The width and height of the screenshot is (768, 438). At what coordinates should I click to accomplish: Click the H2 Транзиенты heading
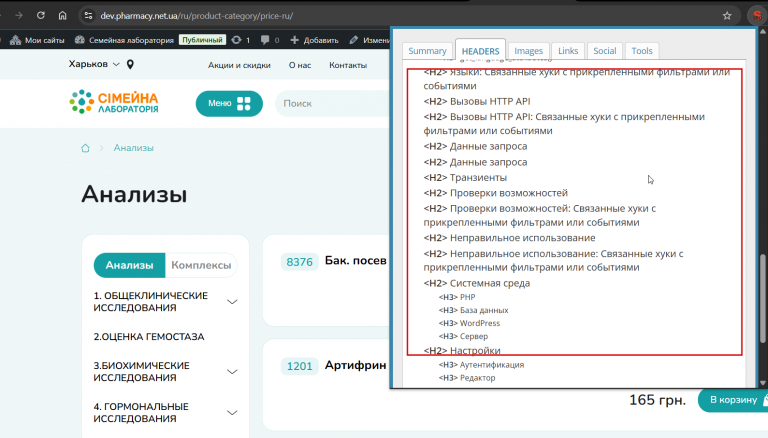(x=465, y=177)
